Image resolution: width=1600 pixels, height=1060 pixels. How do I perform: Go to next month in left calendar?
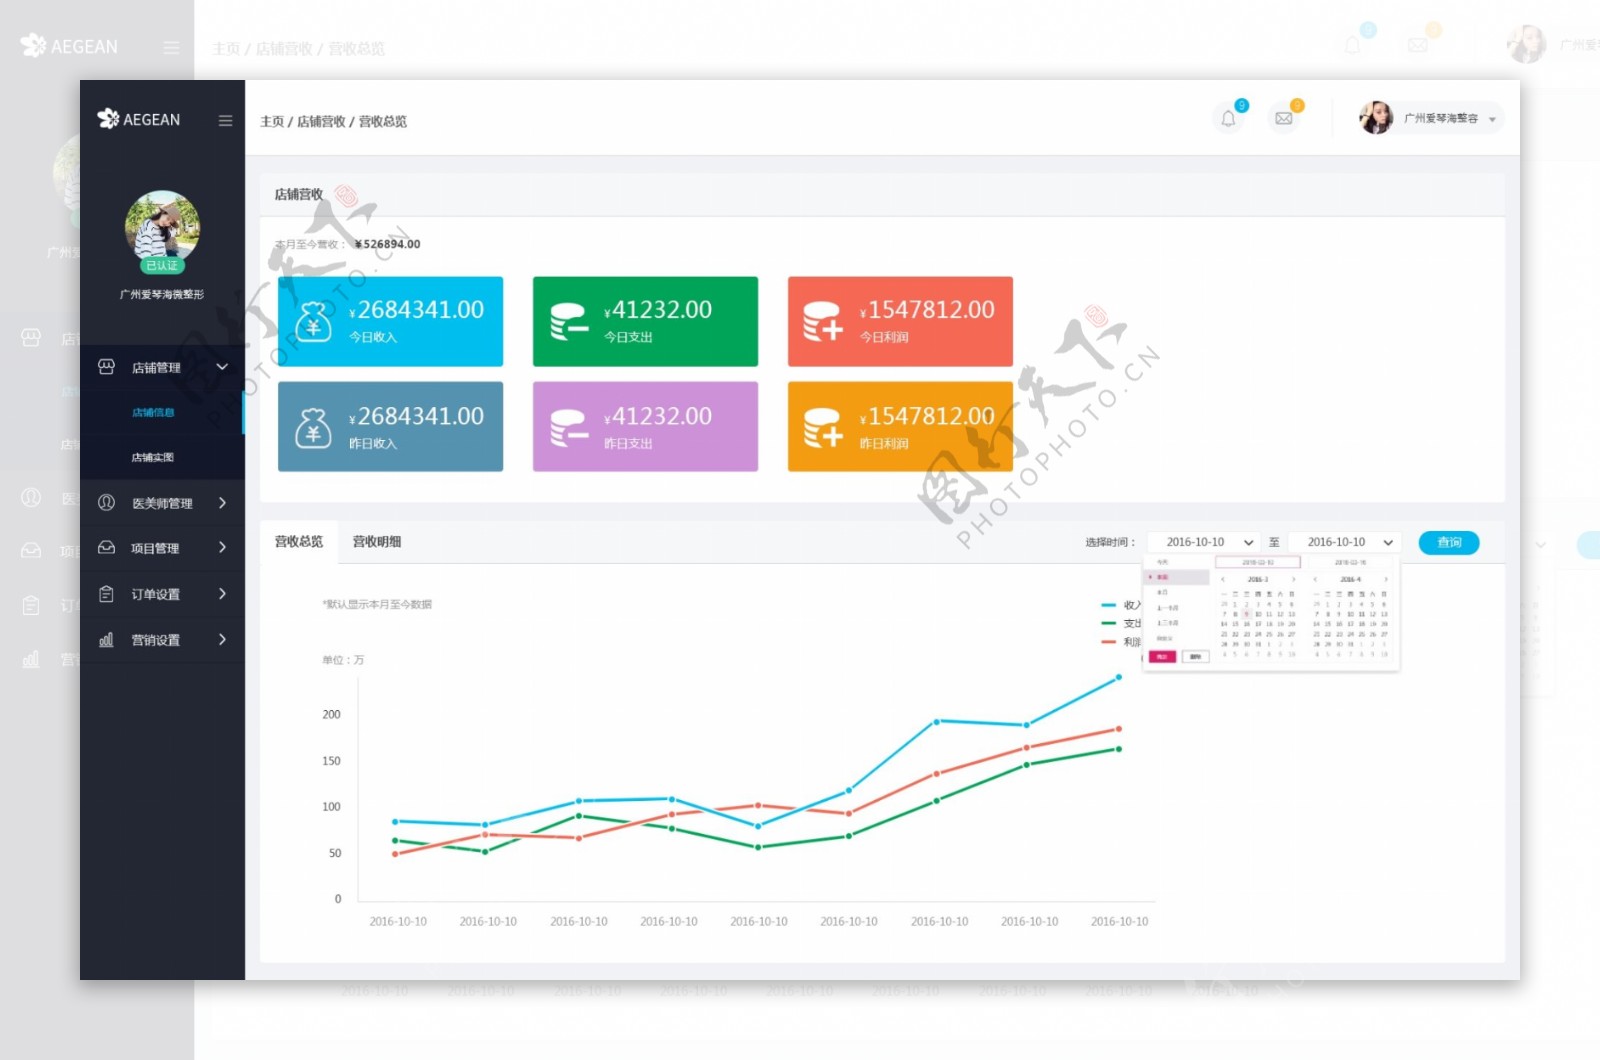click(1293, 579)
